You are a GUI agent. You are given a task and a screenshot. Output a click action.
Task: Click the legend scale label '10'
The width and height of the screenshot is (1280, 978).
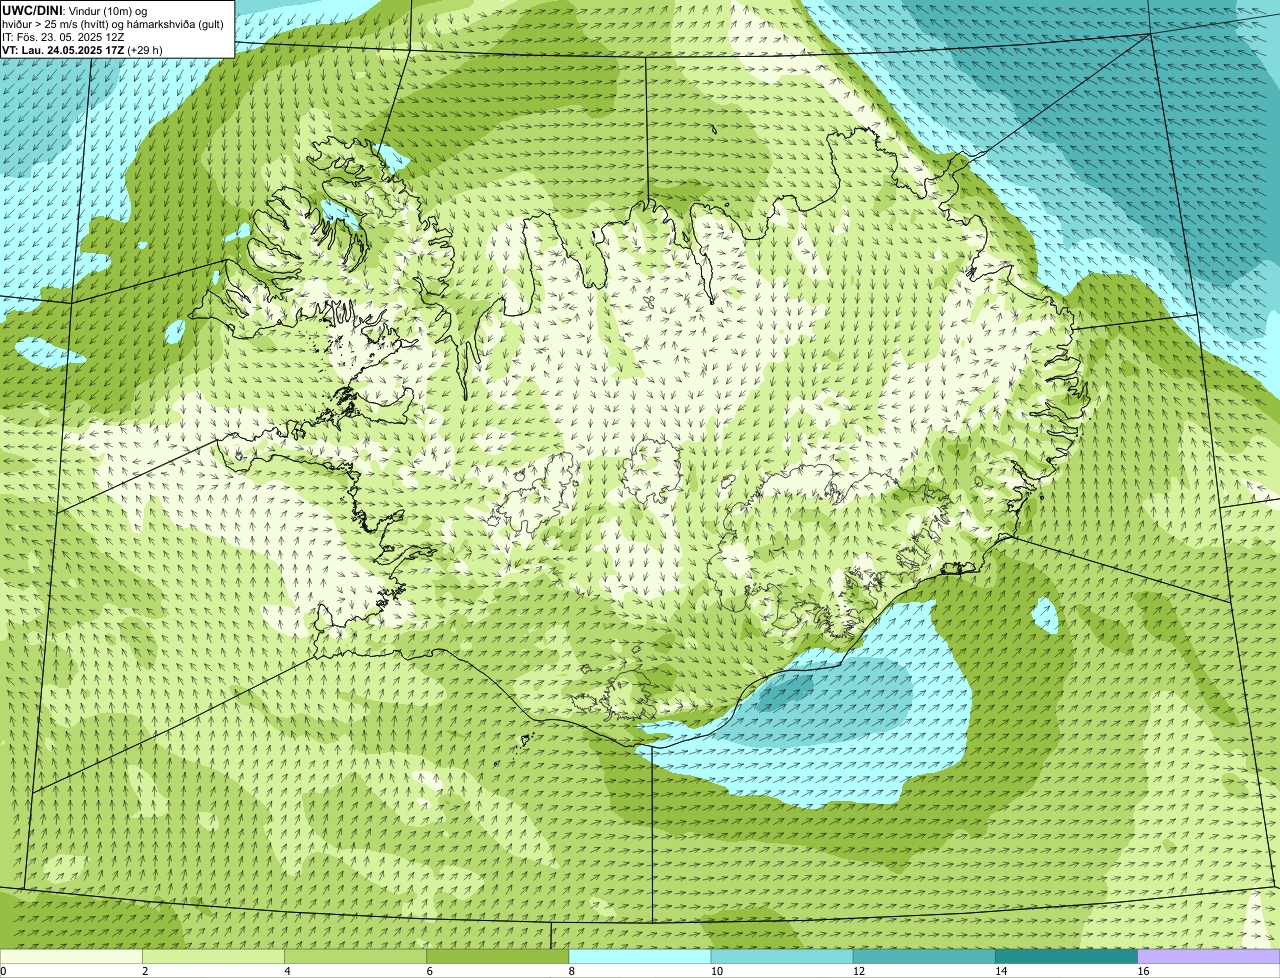[x=716, y=971]
